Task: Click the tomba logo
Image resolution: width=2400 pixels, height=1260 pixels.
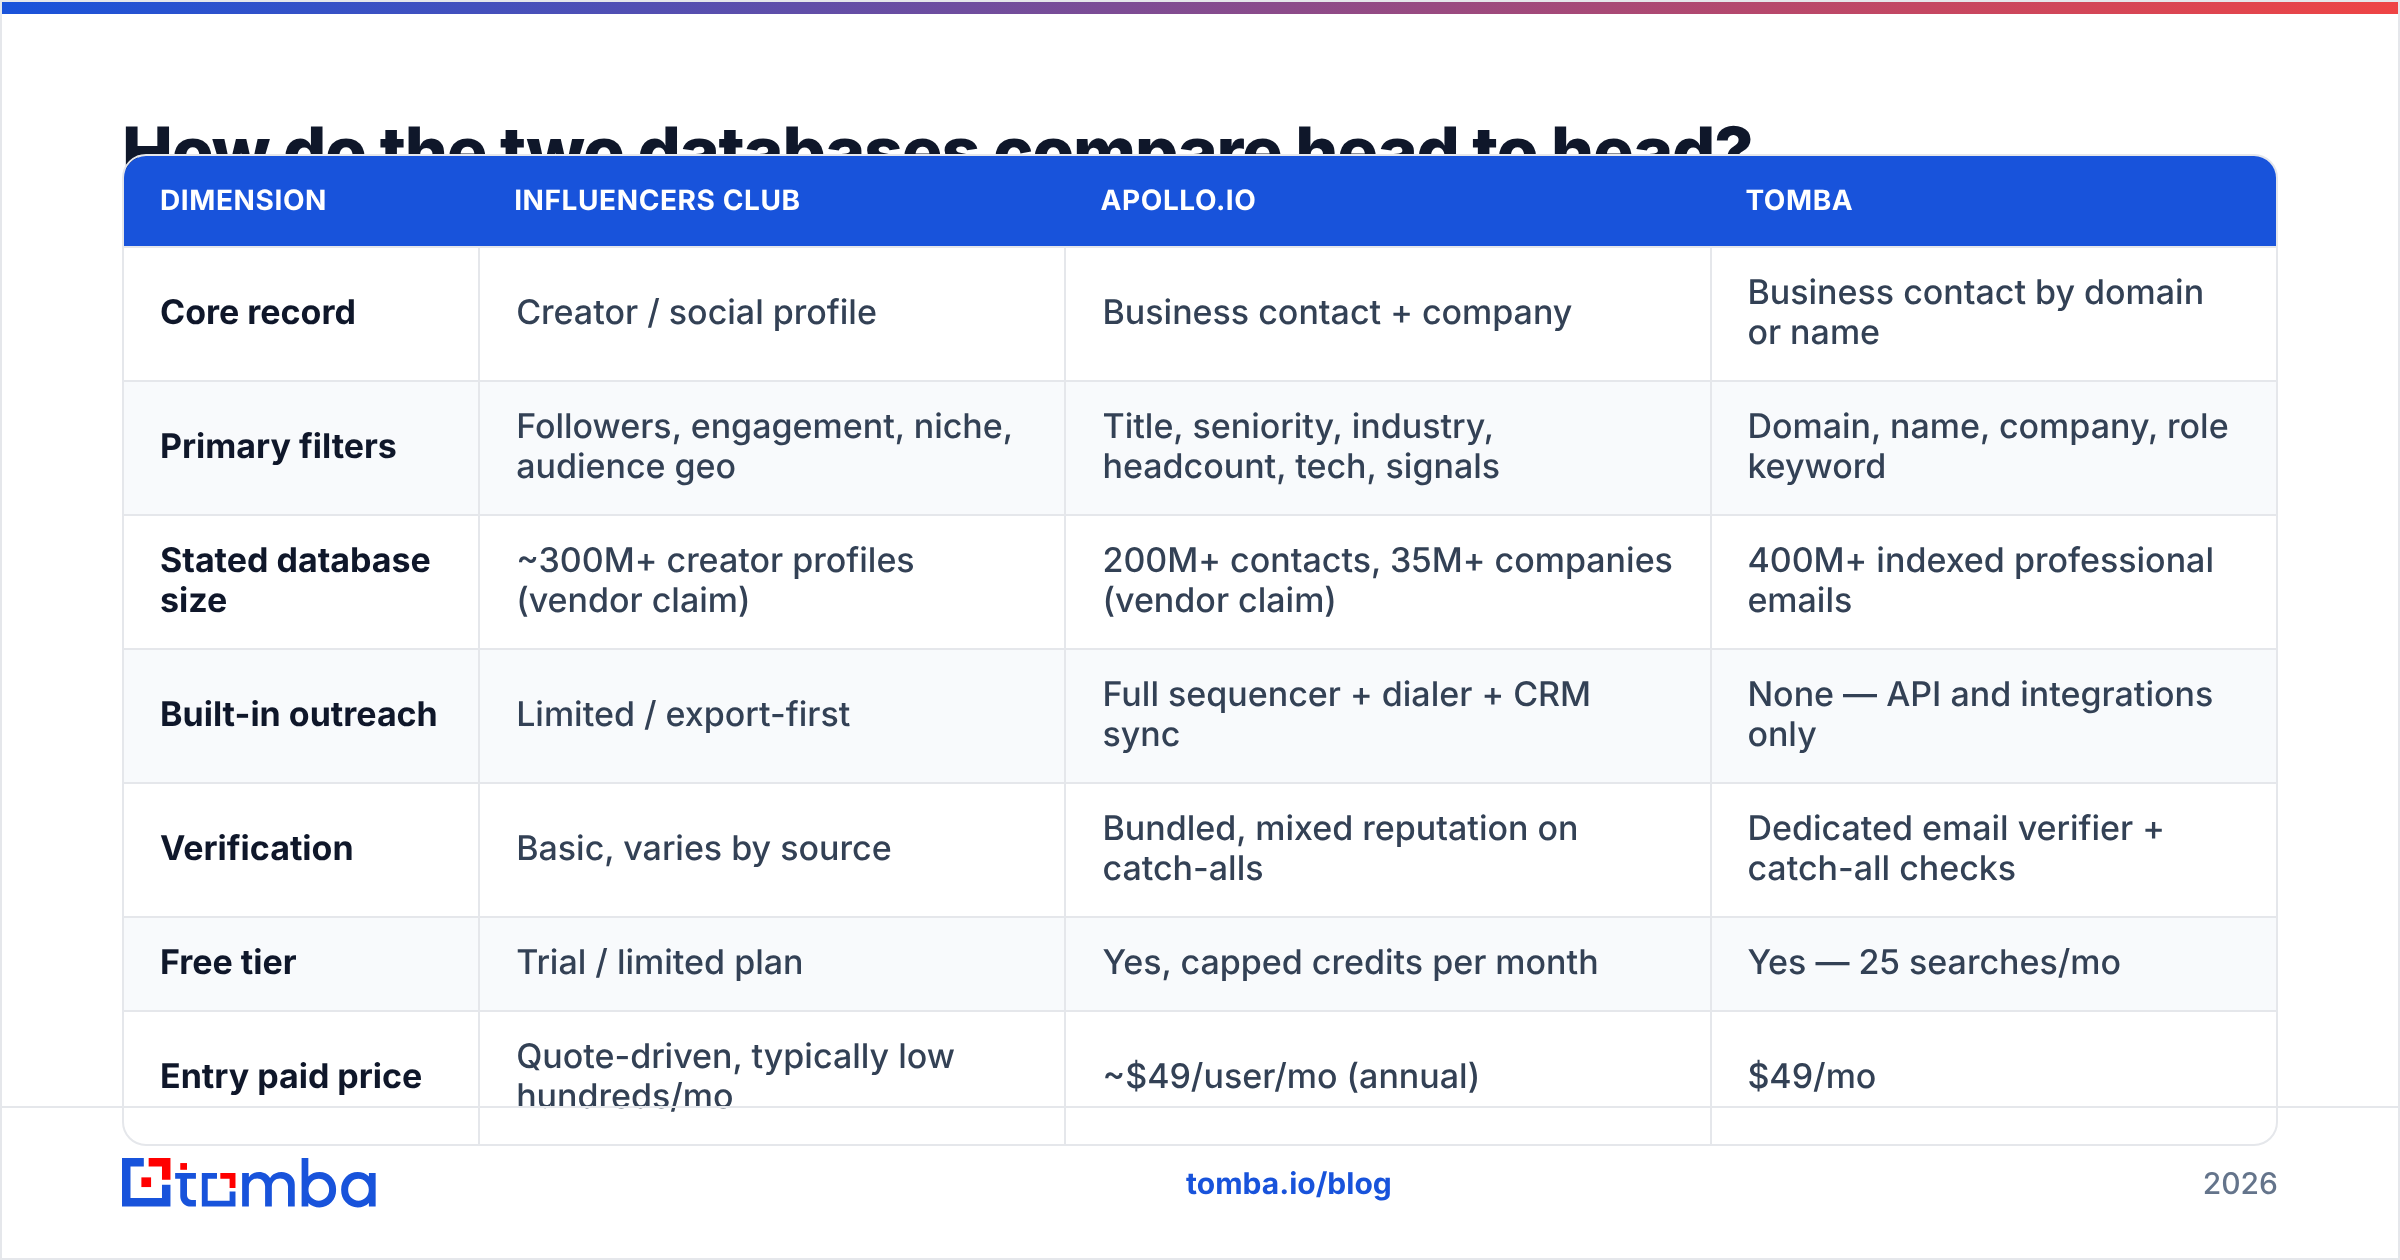Action: pos(249,1183)
